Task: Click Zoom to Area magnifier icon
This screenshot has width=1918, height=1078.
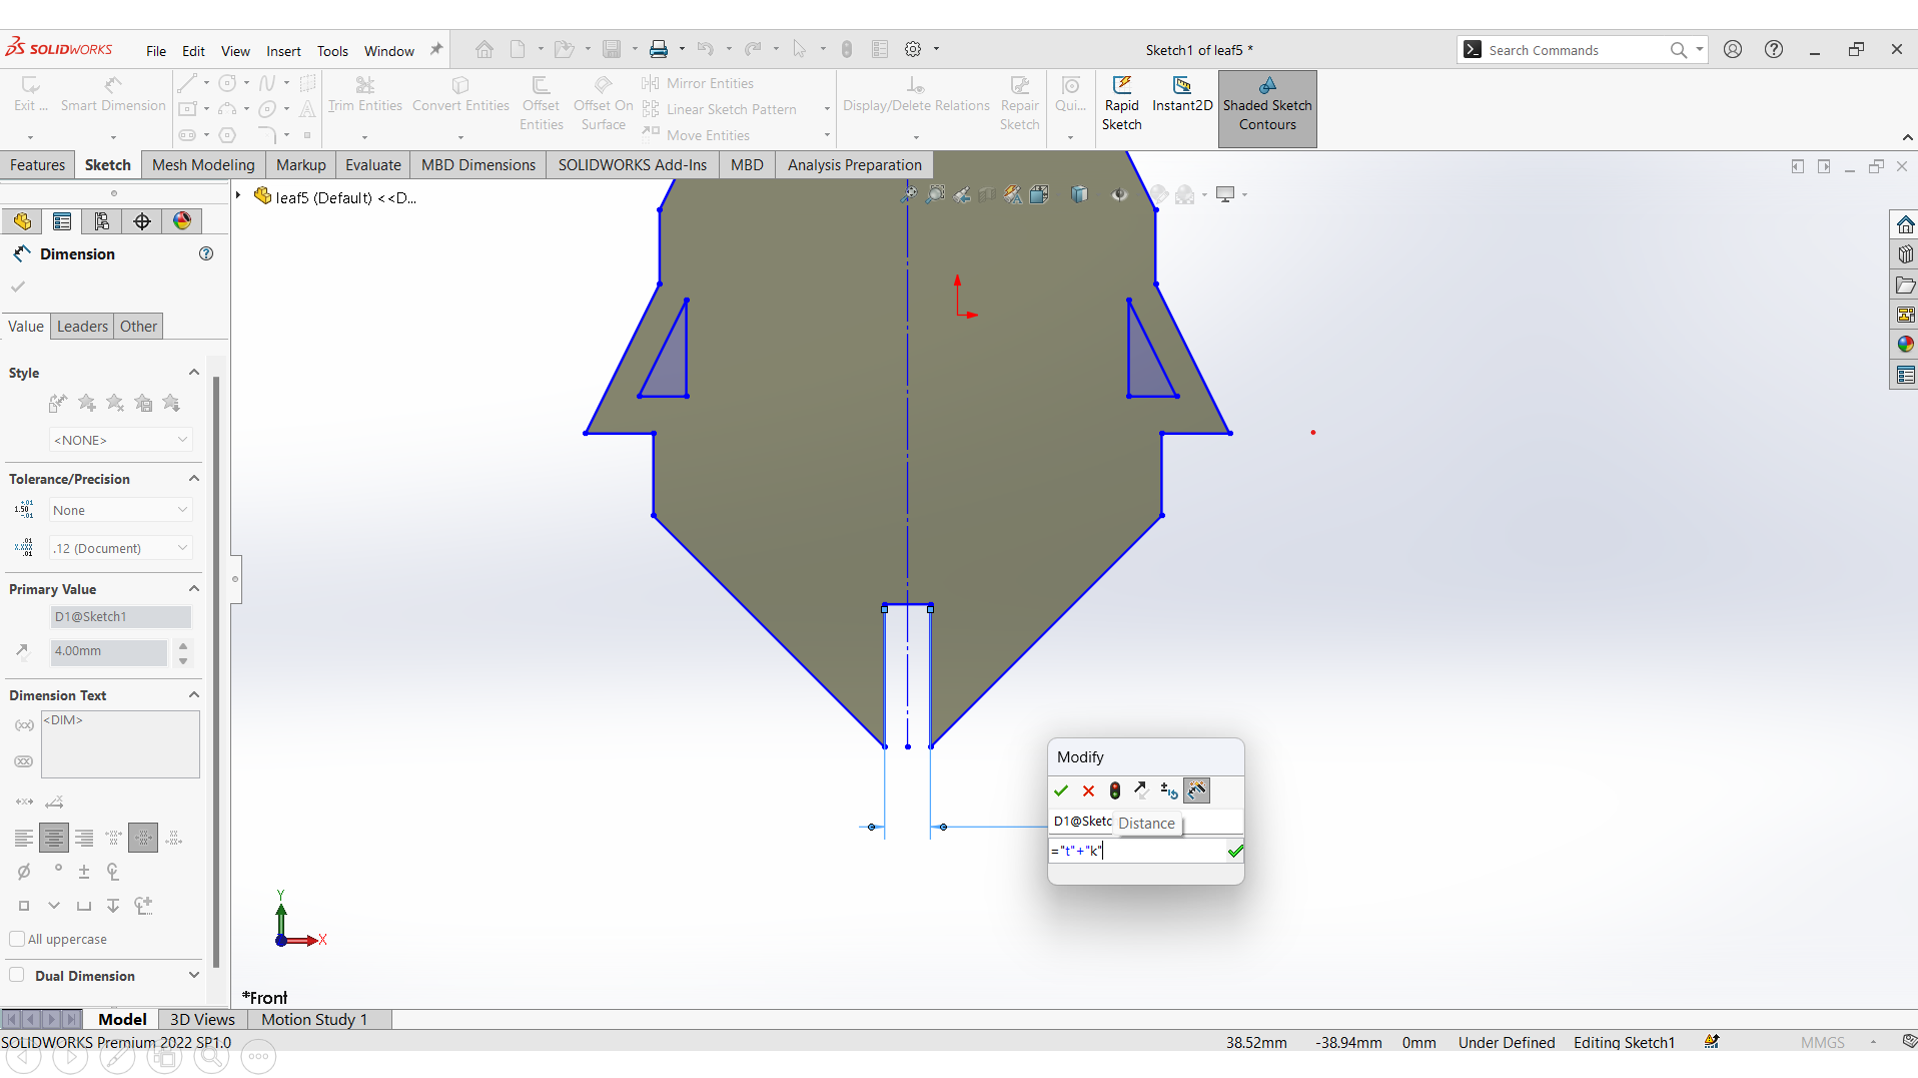Action: tap(935, 194)
